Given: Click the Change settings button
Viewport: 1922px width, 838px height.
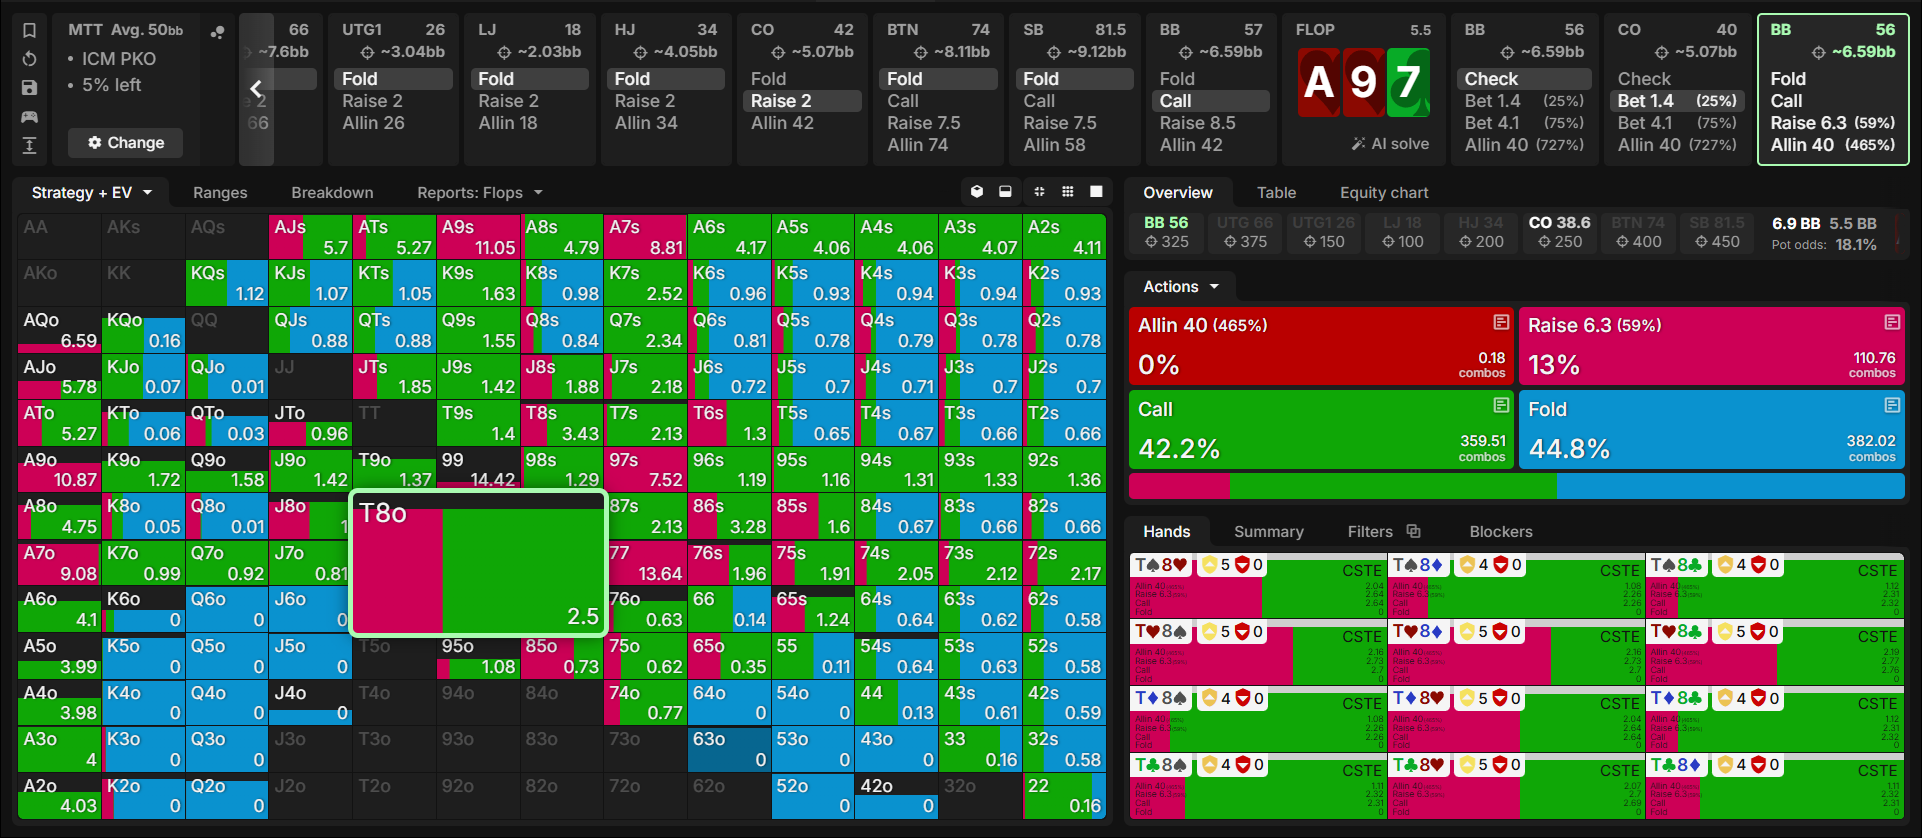Looking at the screenshot, I should tap(126, 143).
